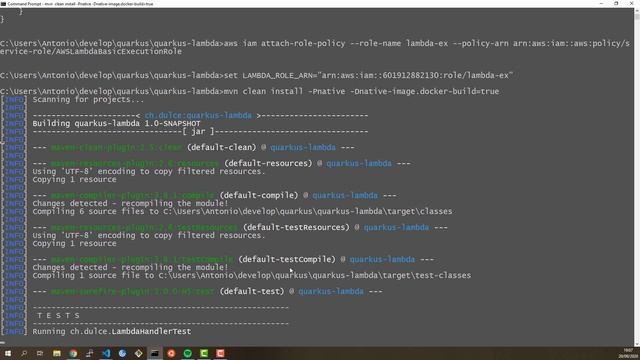640x360 pixels.
Task: Click 'Compiling 1 source file' line
Action: 251,276
